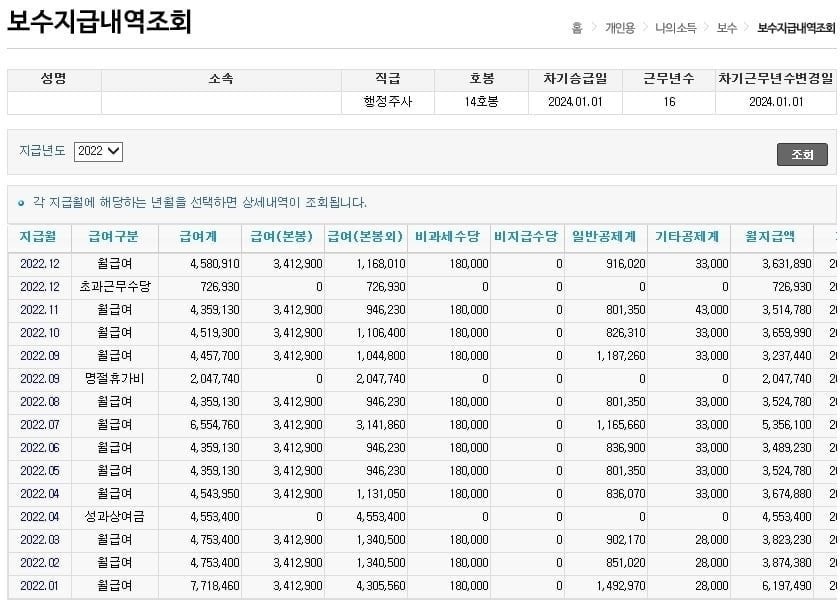Click the 일반공제계 column header

click(603, 237)
